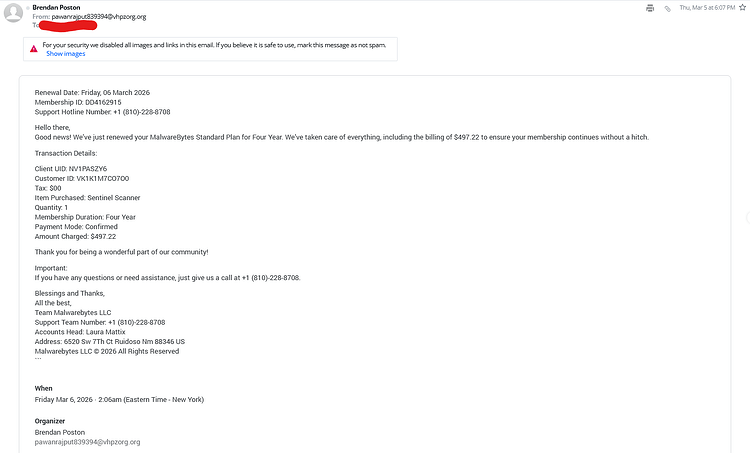The image size is (750, 453).
Task: Click the redacted To recipient field
Action: point(68,25)
